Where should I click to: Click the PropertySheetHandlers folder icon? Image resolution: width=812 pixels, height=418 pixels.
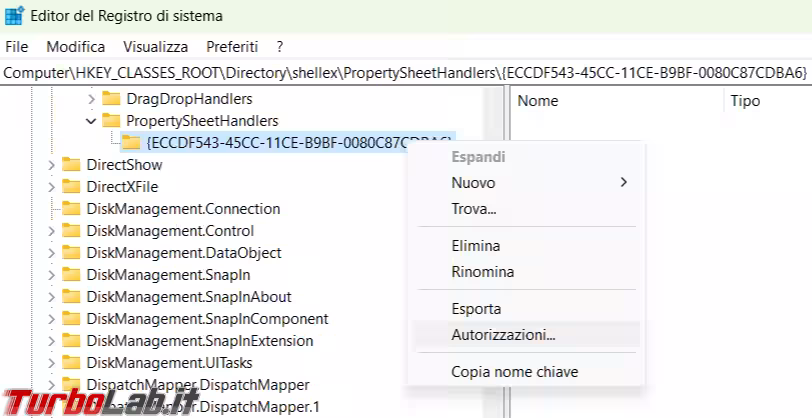tap(111, 121)
